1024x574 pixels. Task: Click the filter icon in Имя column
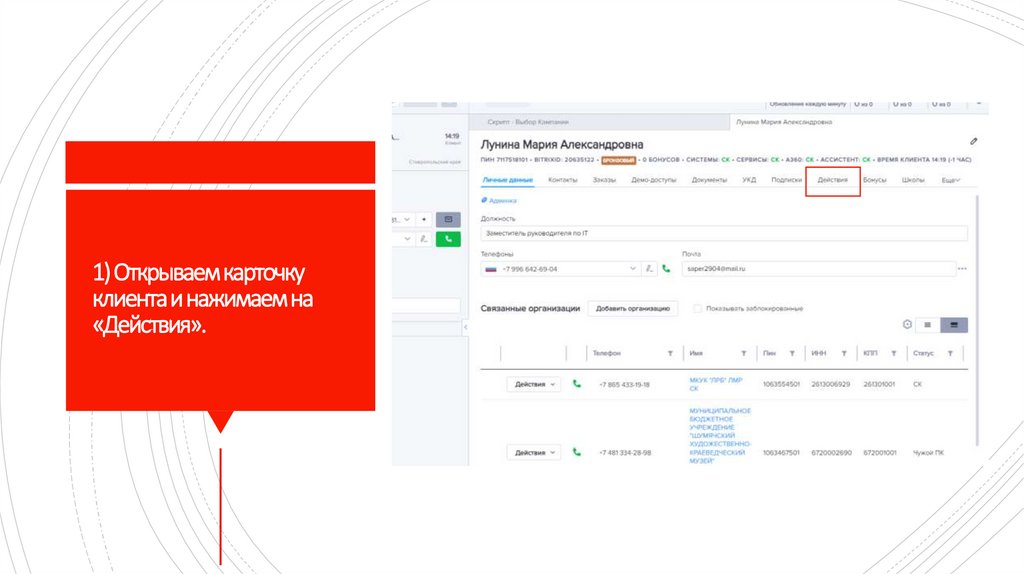coord(743,353)
